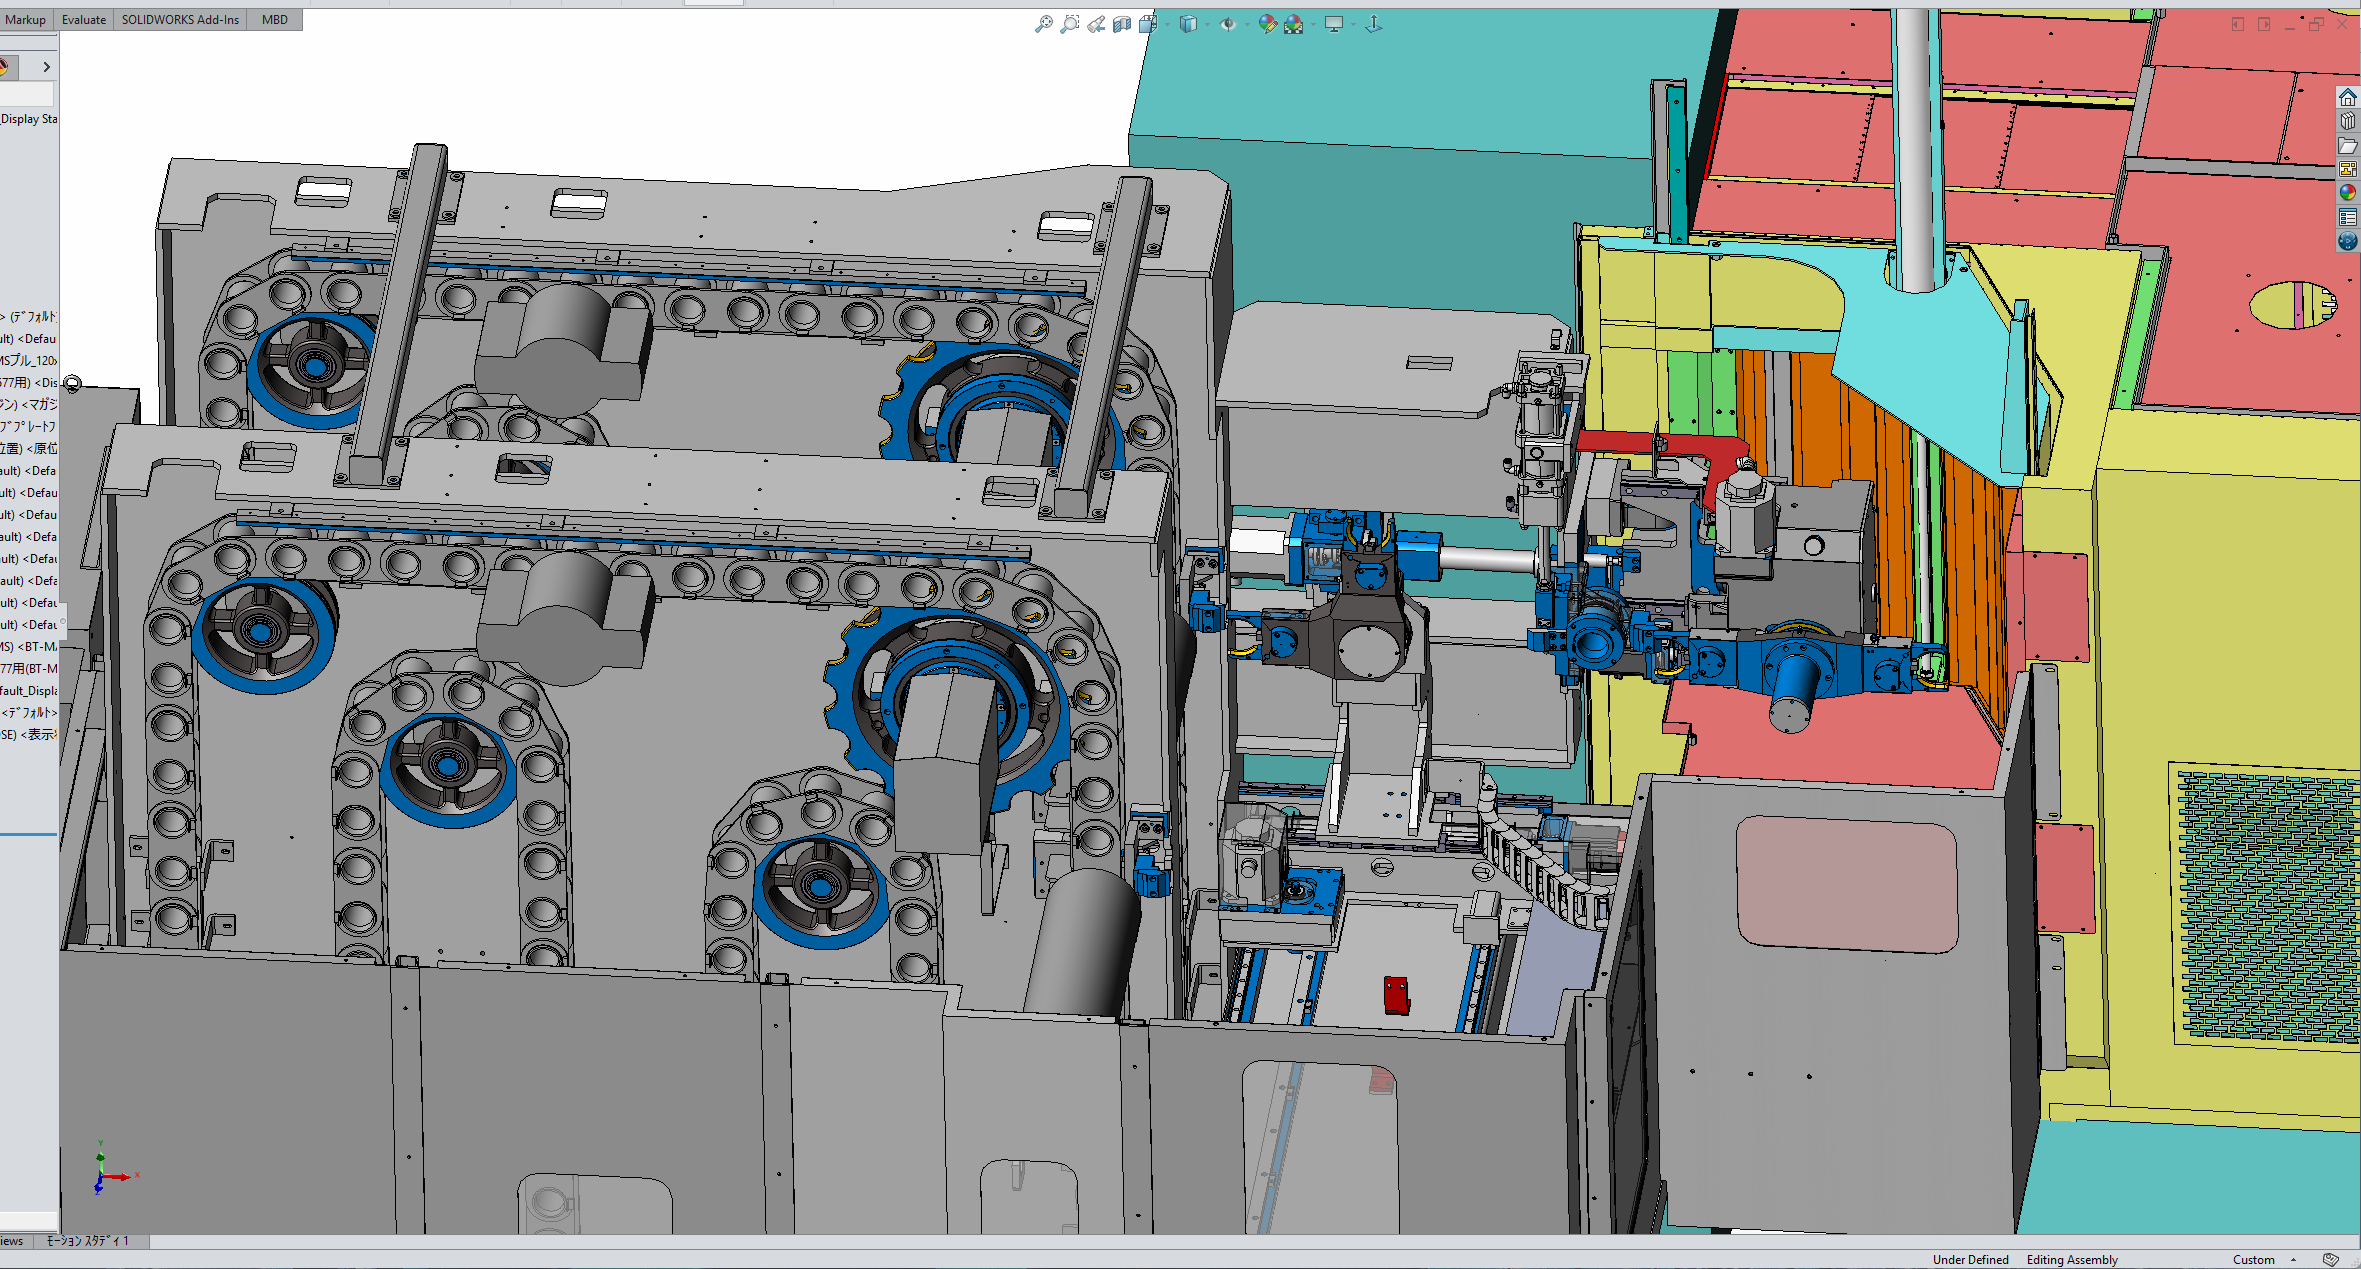Open the Design Library task pane icon

click(x=2348, y=121)
